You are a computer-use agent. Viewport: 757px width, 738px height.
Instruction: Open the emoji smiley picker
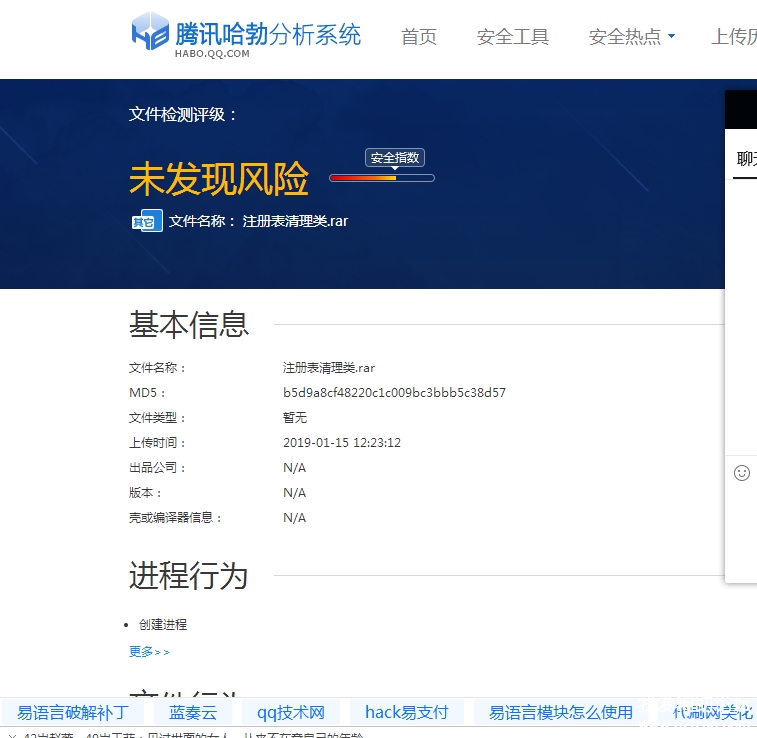coord(742,473)
